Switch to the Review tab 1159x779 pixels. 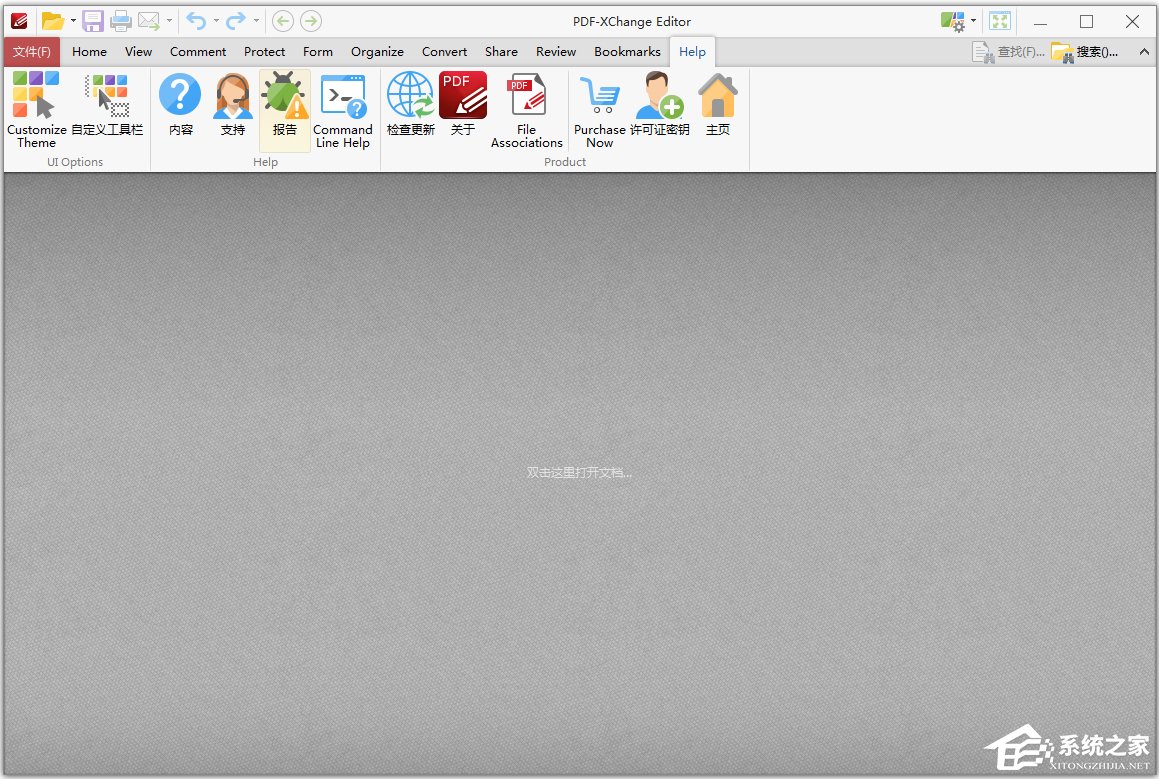(x=556, y=52)
